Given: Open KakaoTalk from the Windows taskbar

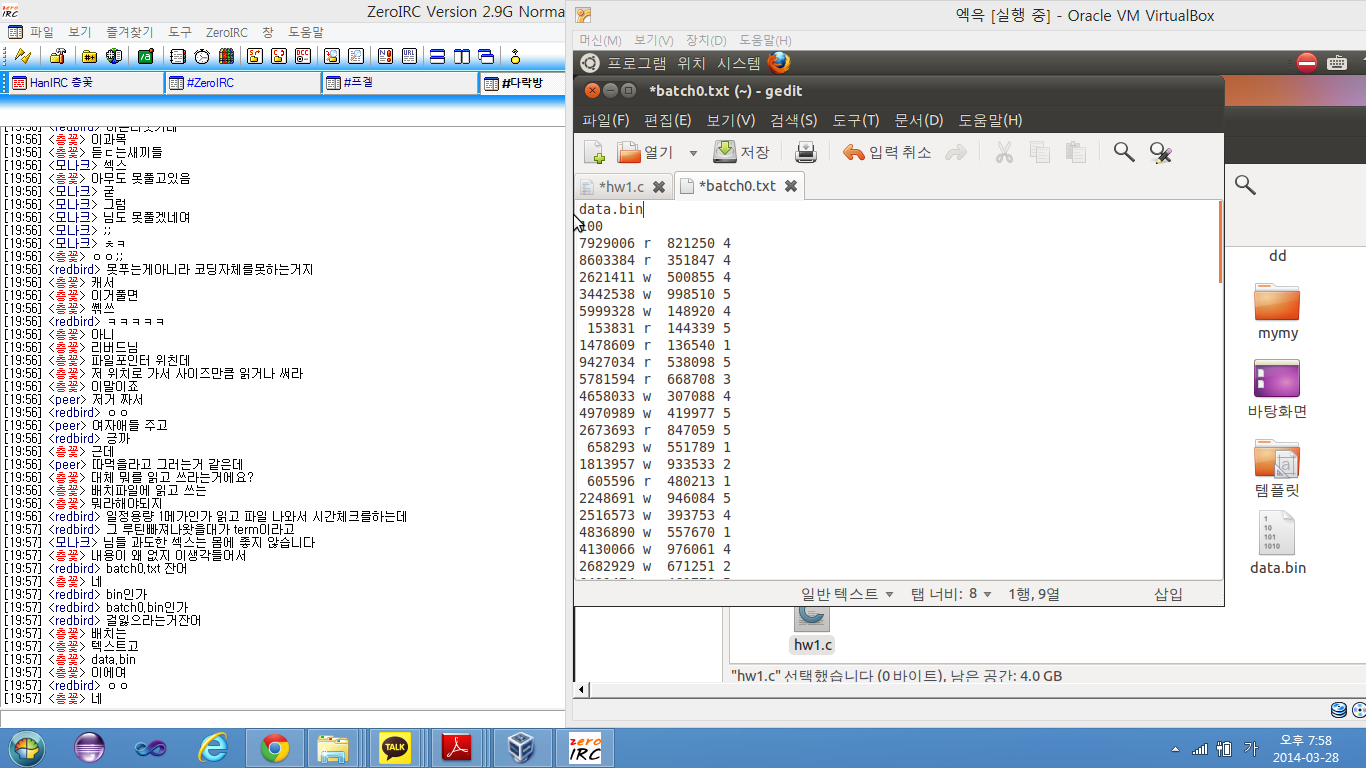Looking at the screenshot, I should coord(395,748).
